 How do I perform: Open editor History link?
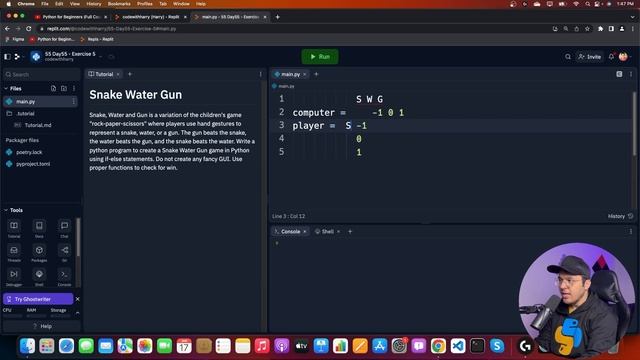tap(620, 216)
